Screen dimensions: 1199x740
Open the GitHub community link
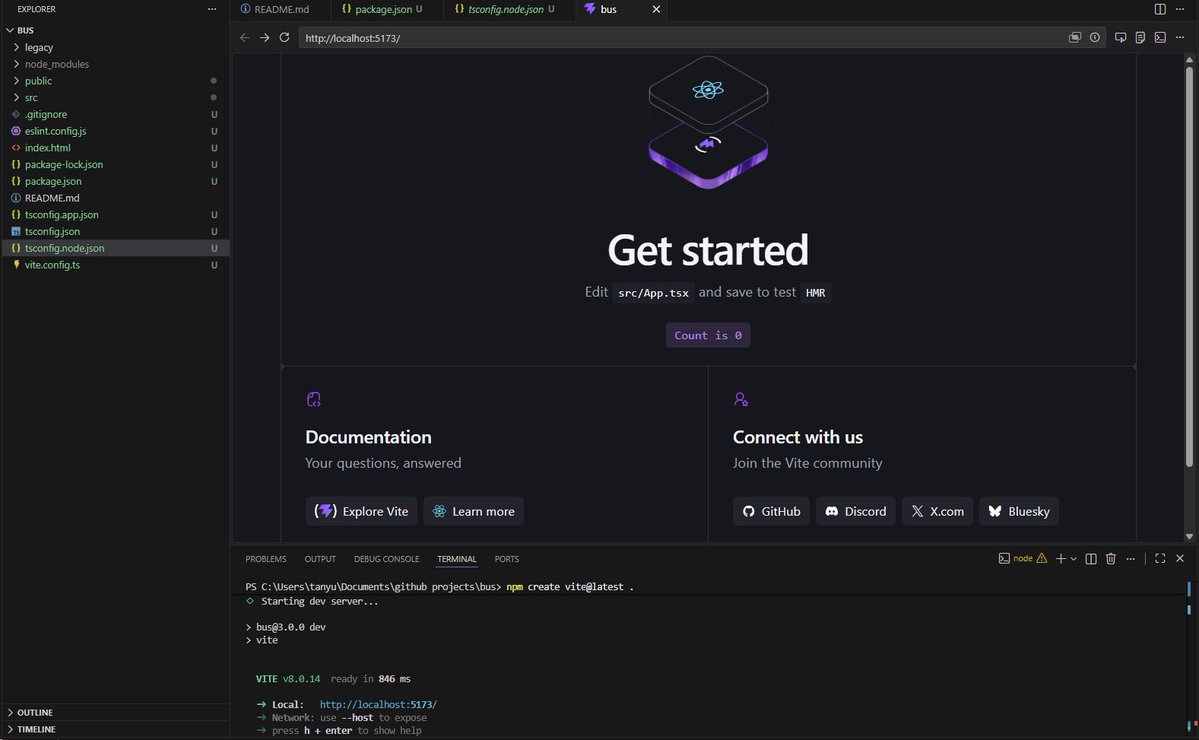(772, 511)
